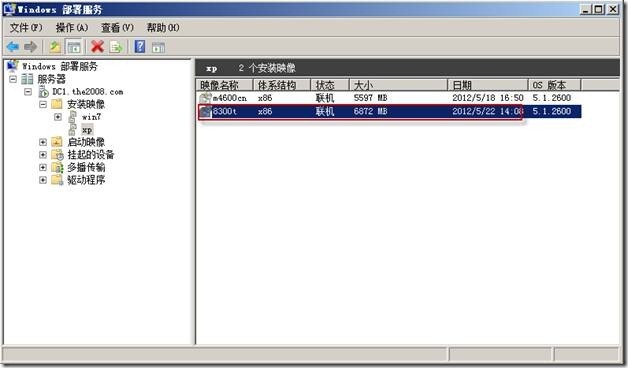Image resolution: width=628 pixels, height=368 pixels.
Task: Click the xp image group icon
Action: pos(72,129)
